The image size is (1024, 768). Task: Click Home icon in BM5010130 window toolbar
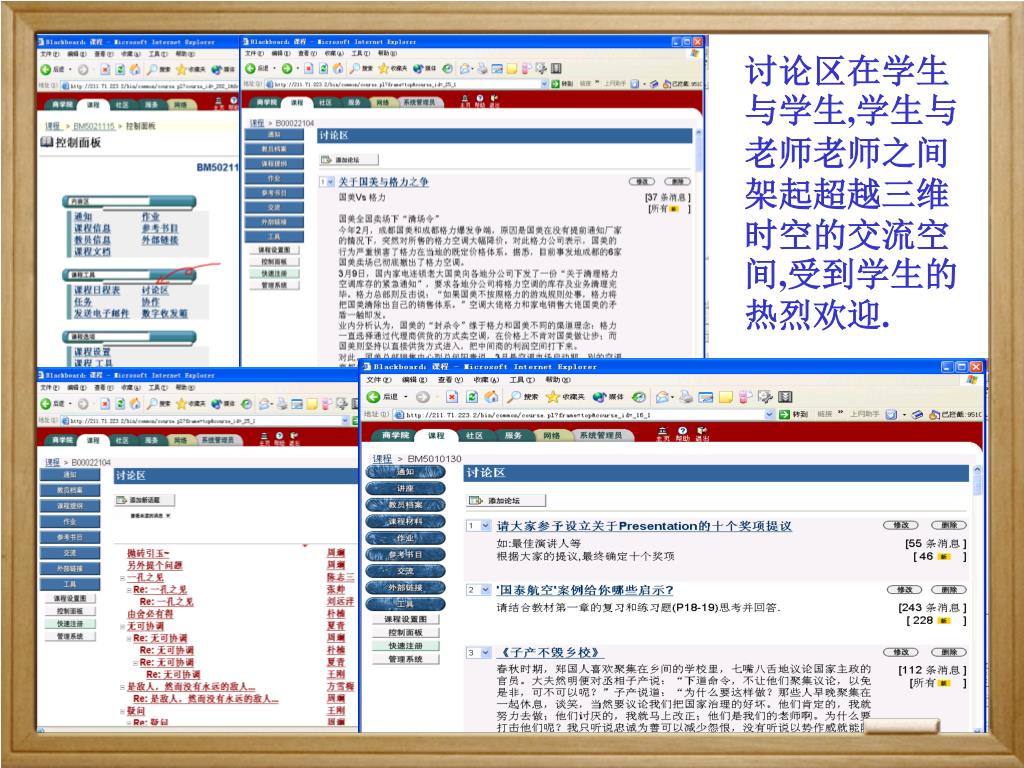coord(491,396)
